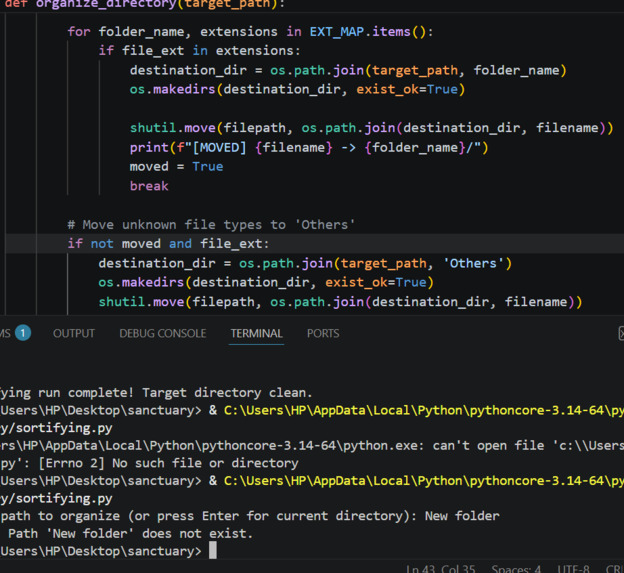
Task: Click 'Ln 43, Col 35' in the status bar
Action: click(x=441, y=569)
